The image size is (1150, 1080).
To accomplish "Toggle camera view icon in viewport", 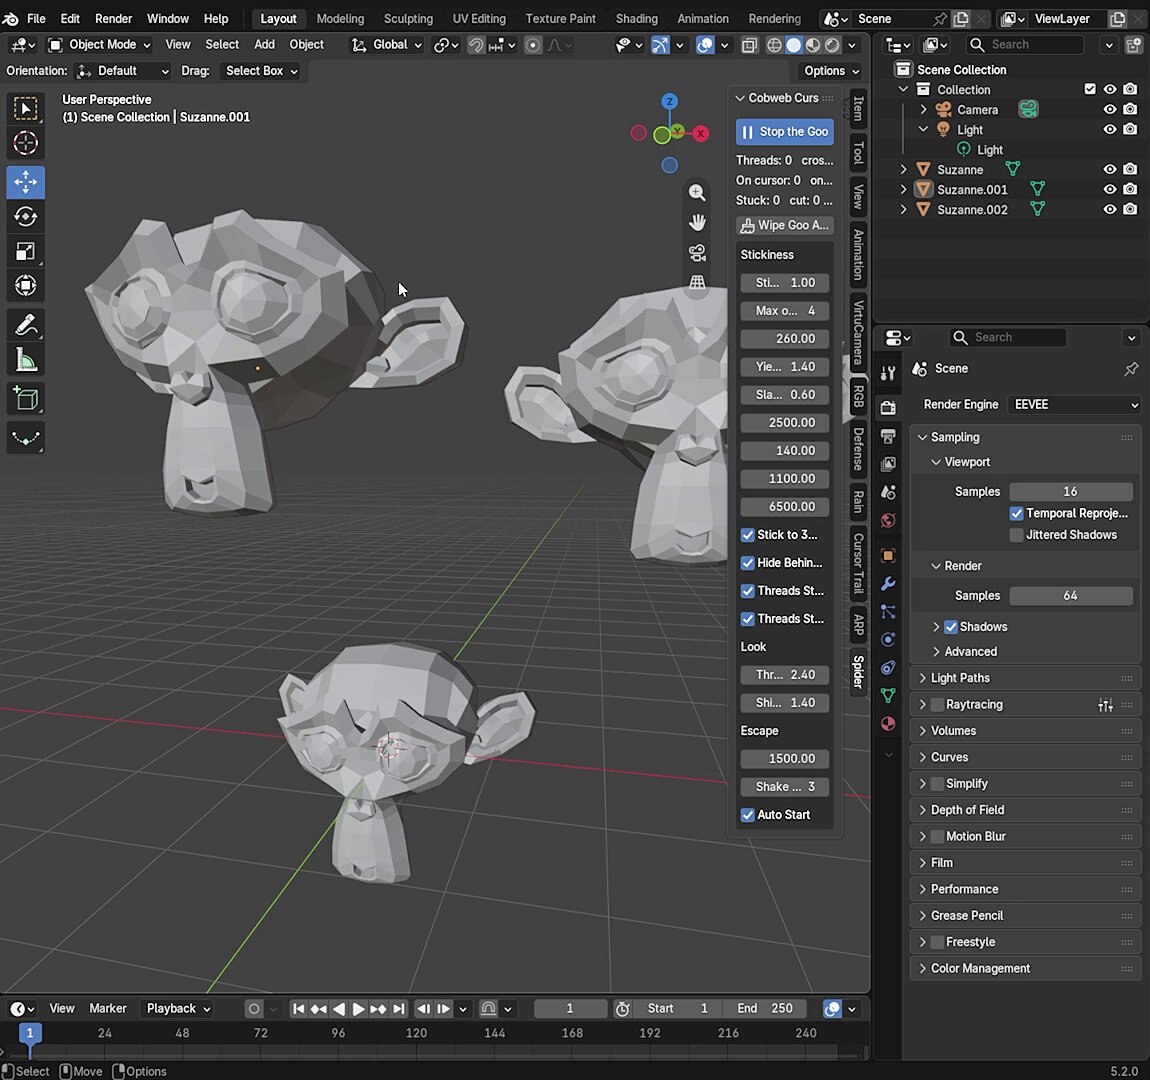I will [x=697, y=252].
